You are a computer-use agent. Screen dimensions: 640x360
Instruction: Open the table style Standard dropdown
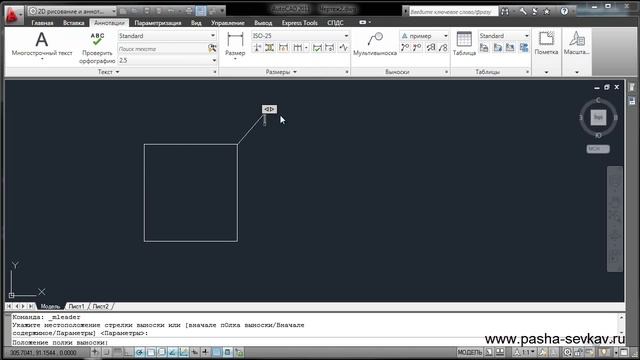coord(504,36)
